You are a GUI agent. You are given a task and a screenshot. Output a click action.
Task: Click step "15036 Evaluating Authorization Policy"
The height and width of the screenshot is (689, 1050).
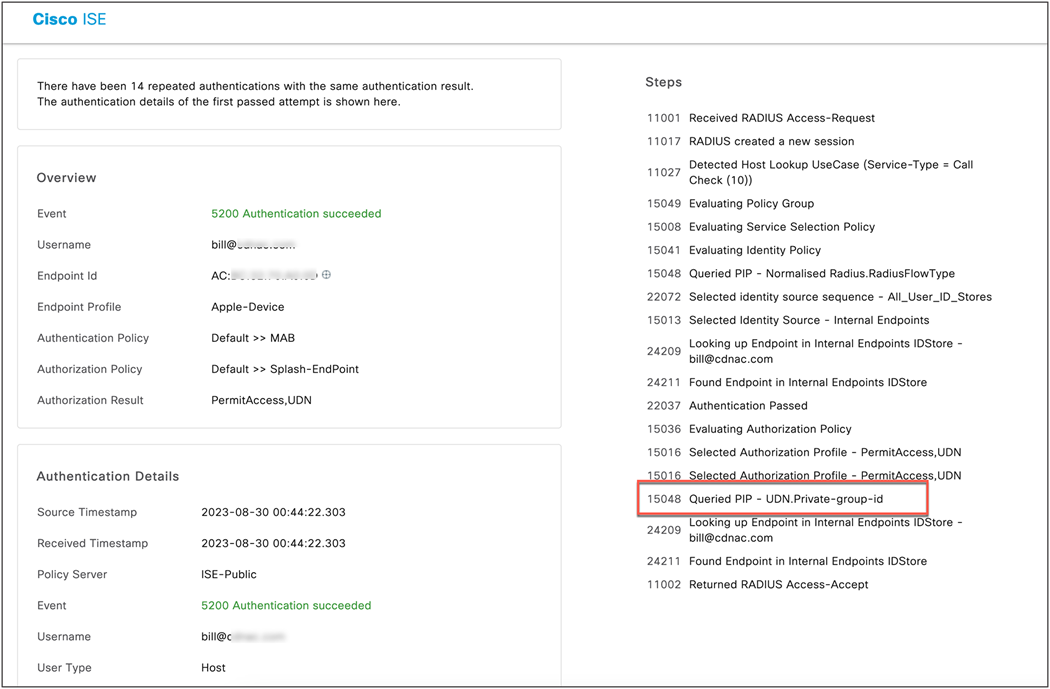click(749, 429)
